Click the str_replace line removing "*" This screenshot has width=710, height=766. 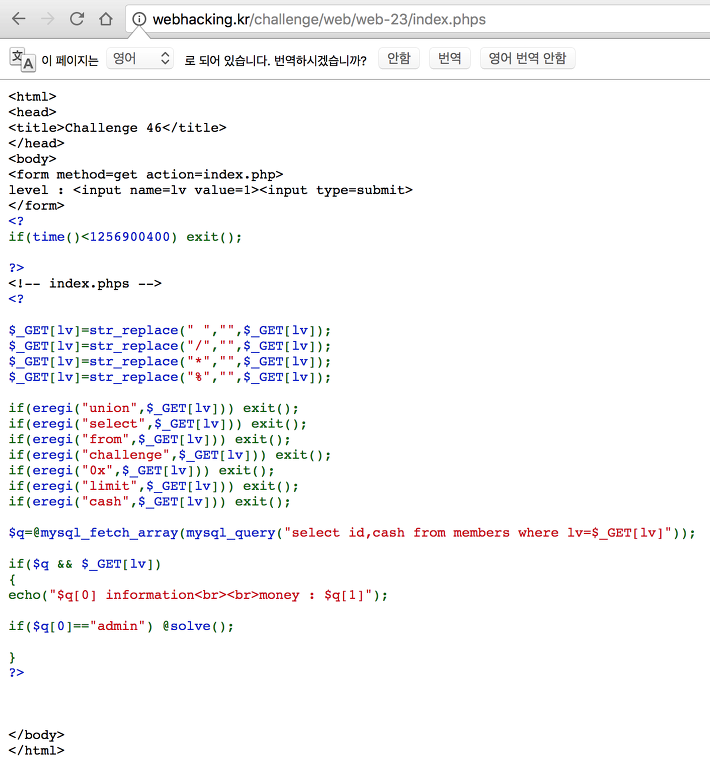coord(170,362)
